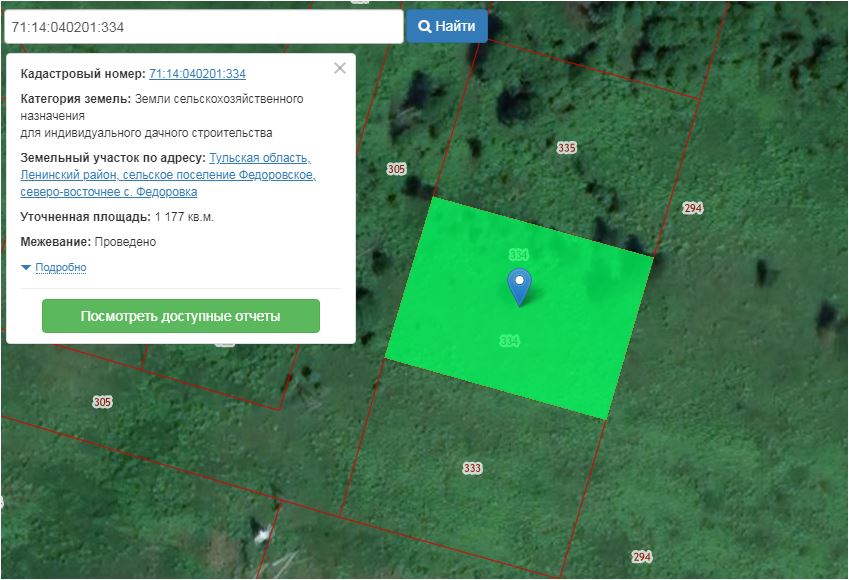This screenshot has height=580, width=849.
Task: Click the 334 label below the map pin
Action: click(x=509, y=341)
